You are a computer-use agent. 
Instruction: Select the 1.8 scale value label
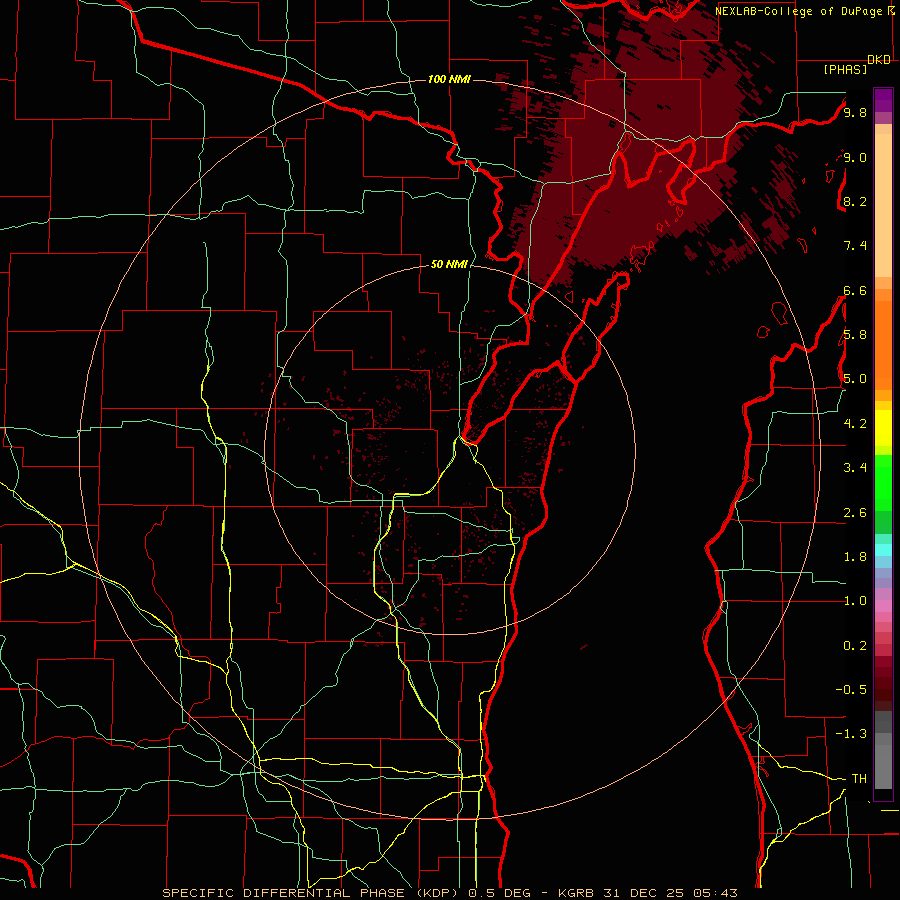tap(855, 556)
